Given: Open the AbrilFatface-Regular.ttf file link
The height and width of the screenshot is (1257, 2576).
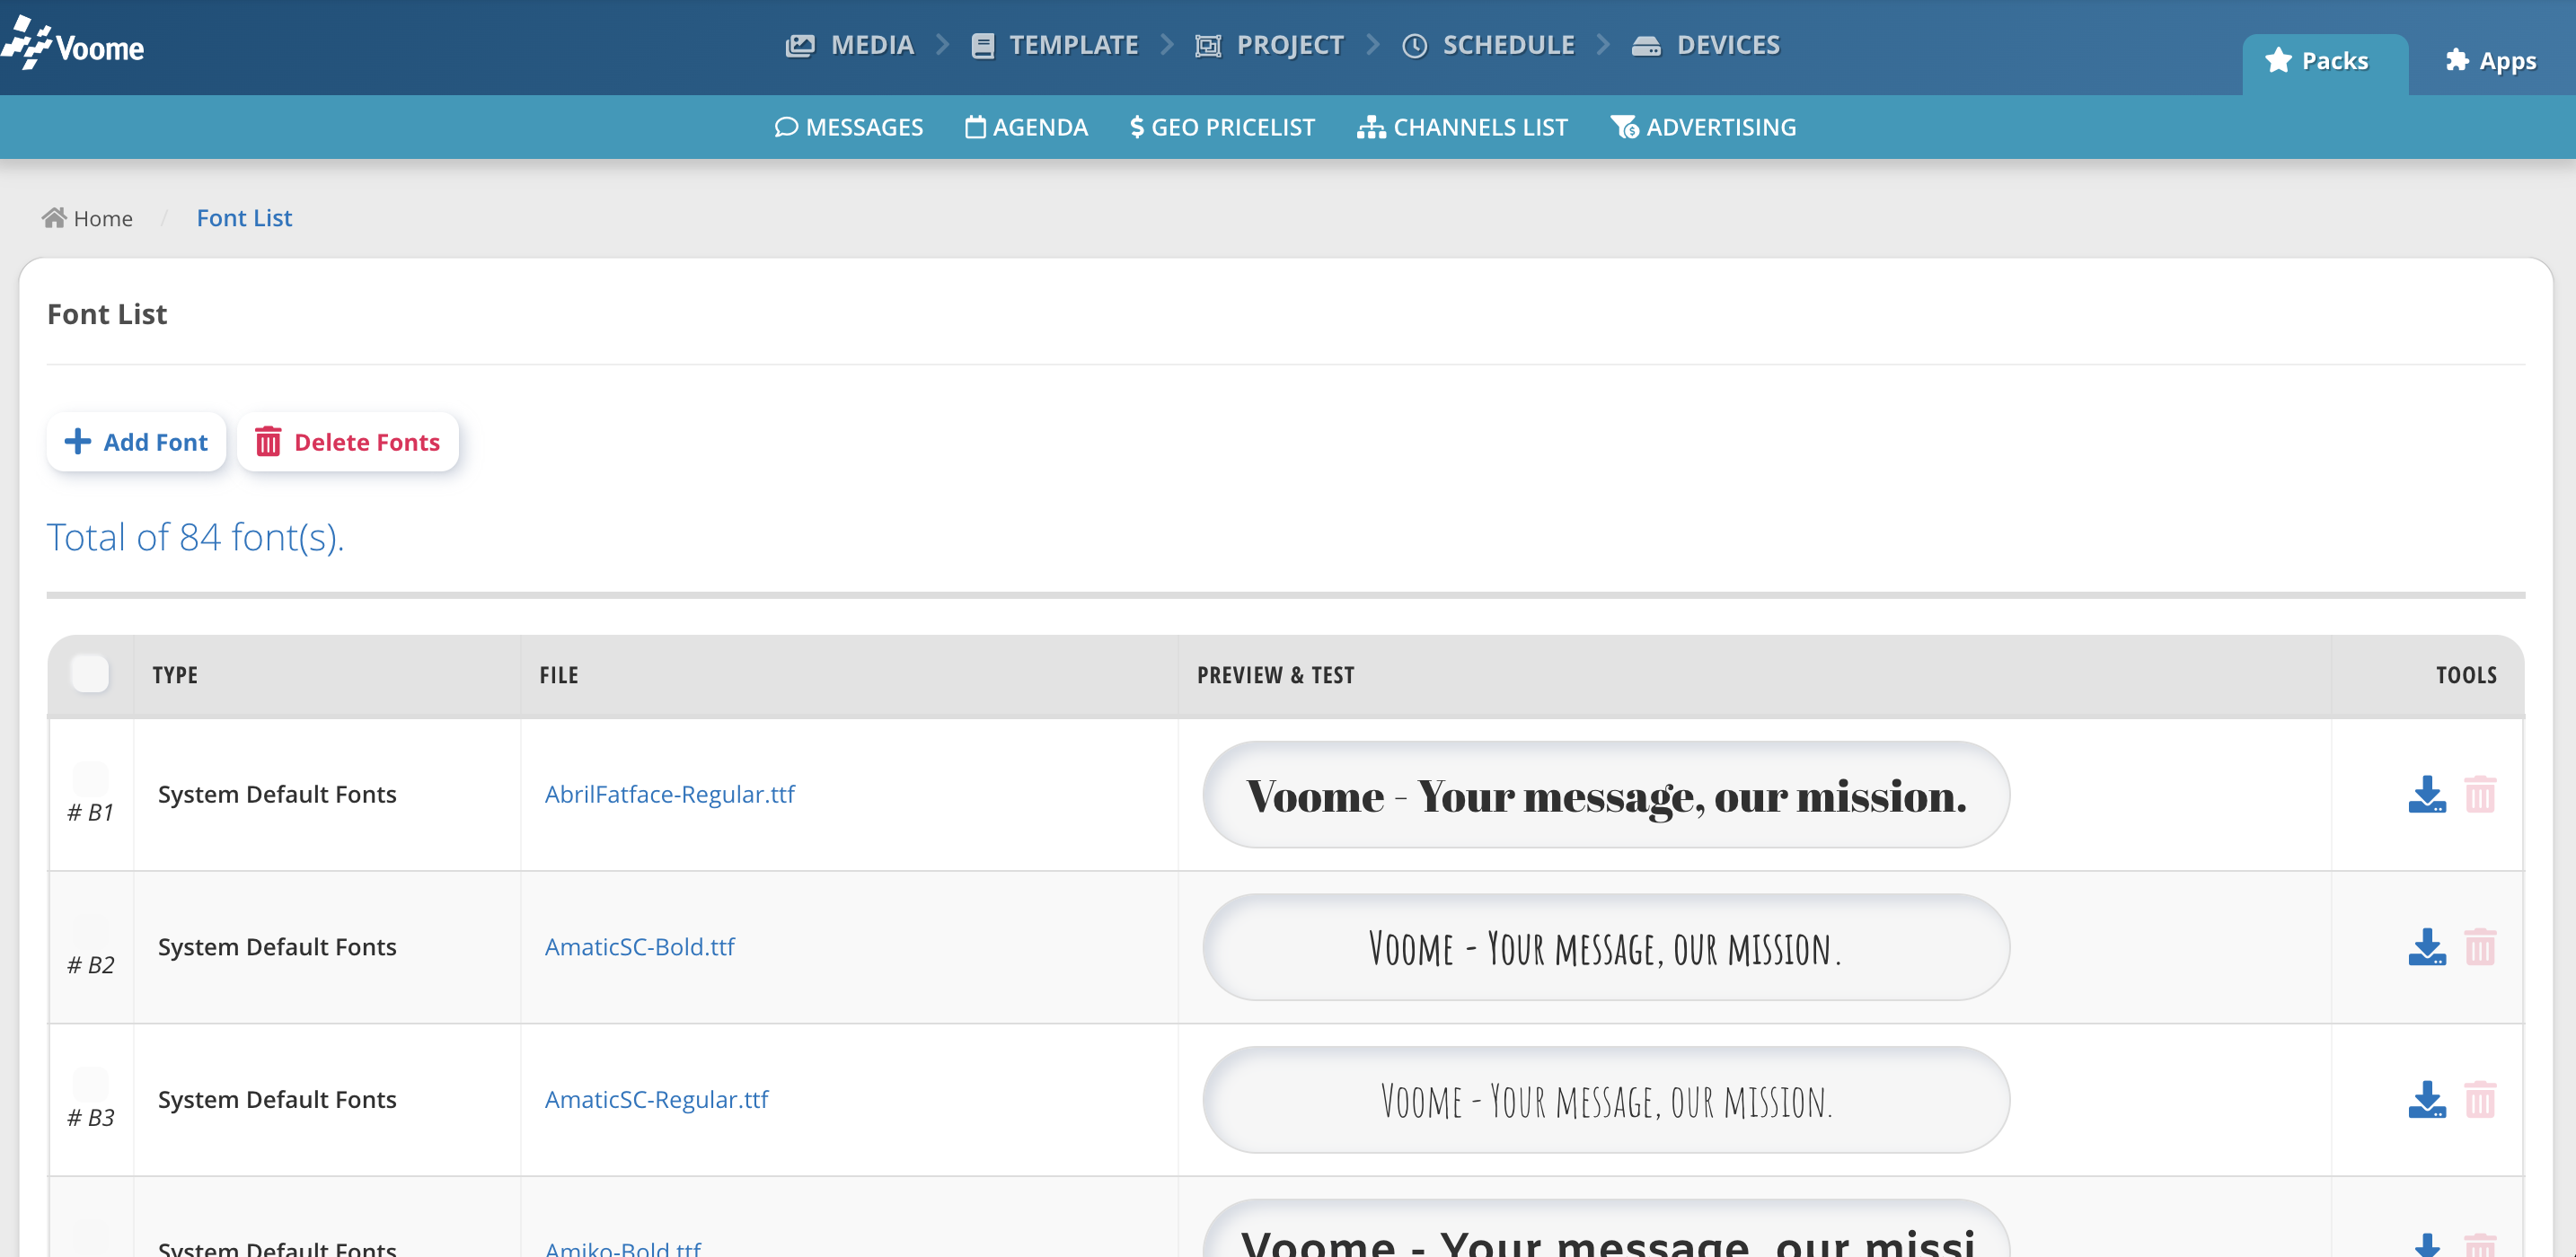Looking at the screenshot, I should pyautogui.click(x=670, y=794).
